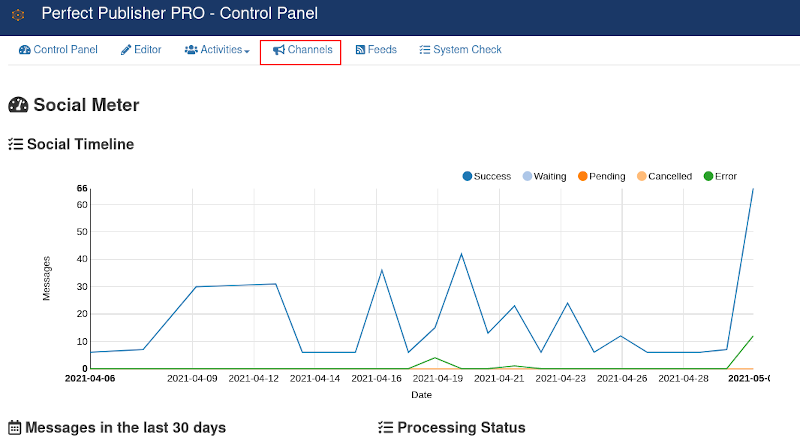Click the Error line bump near 2021-04-19
The height and width of the screenshot is (447, 800).
435,358
